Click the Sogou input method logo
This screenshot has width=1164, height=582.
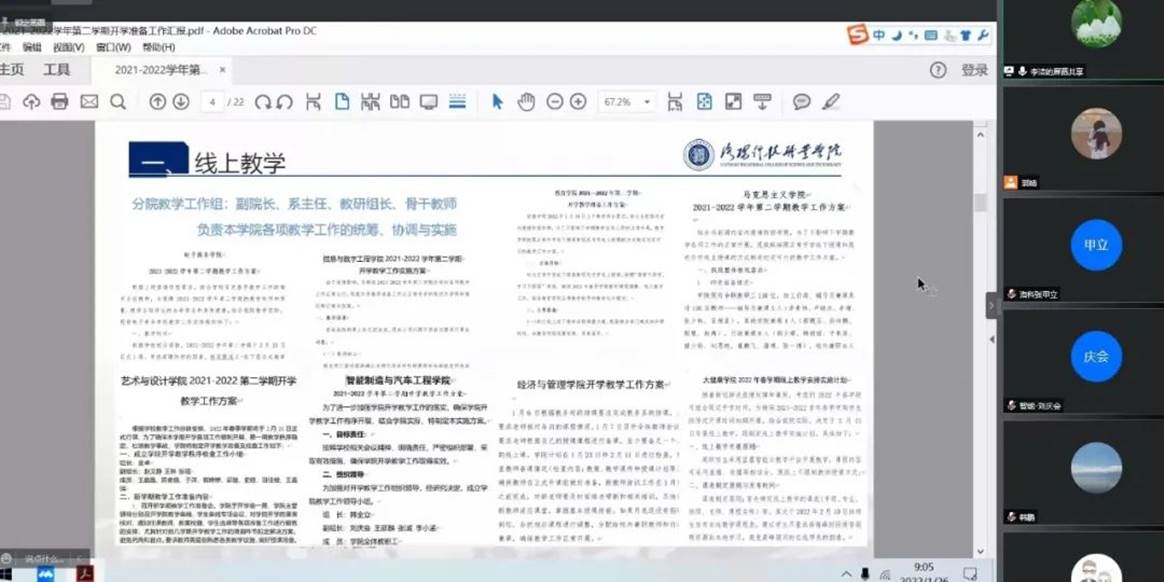point(857,33)
